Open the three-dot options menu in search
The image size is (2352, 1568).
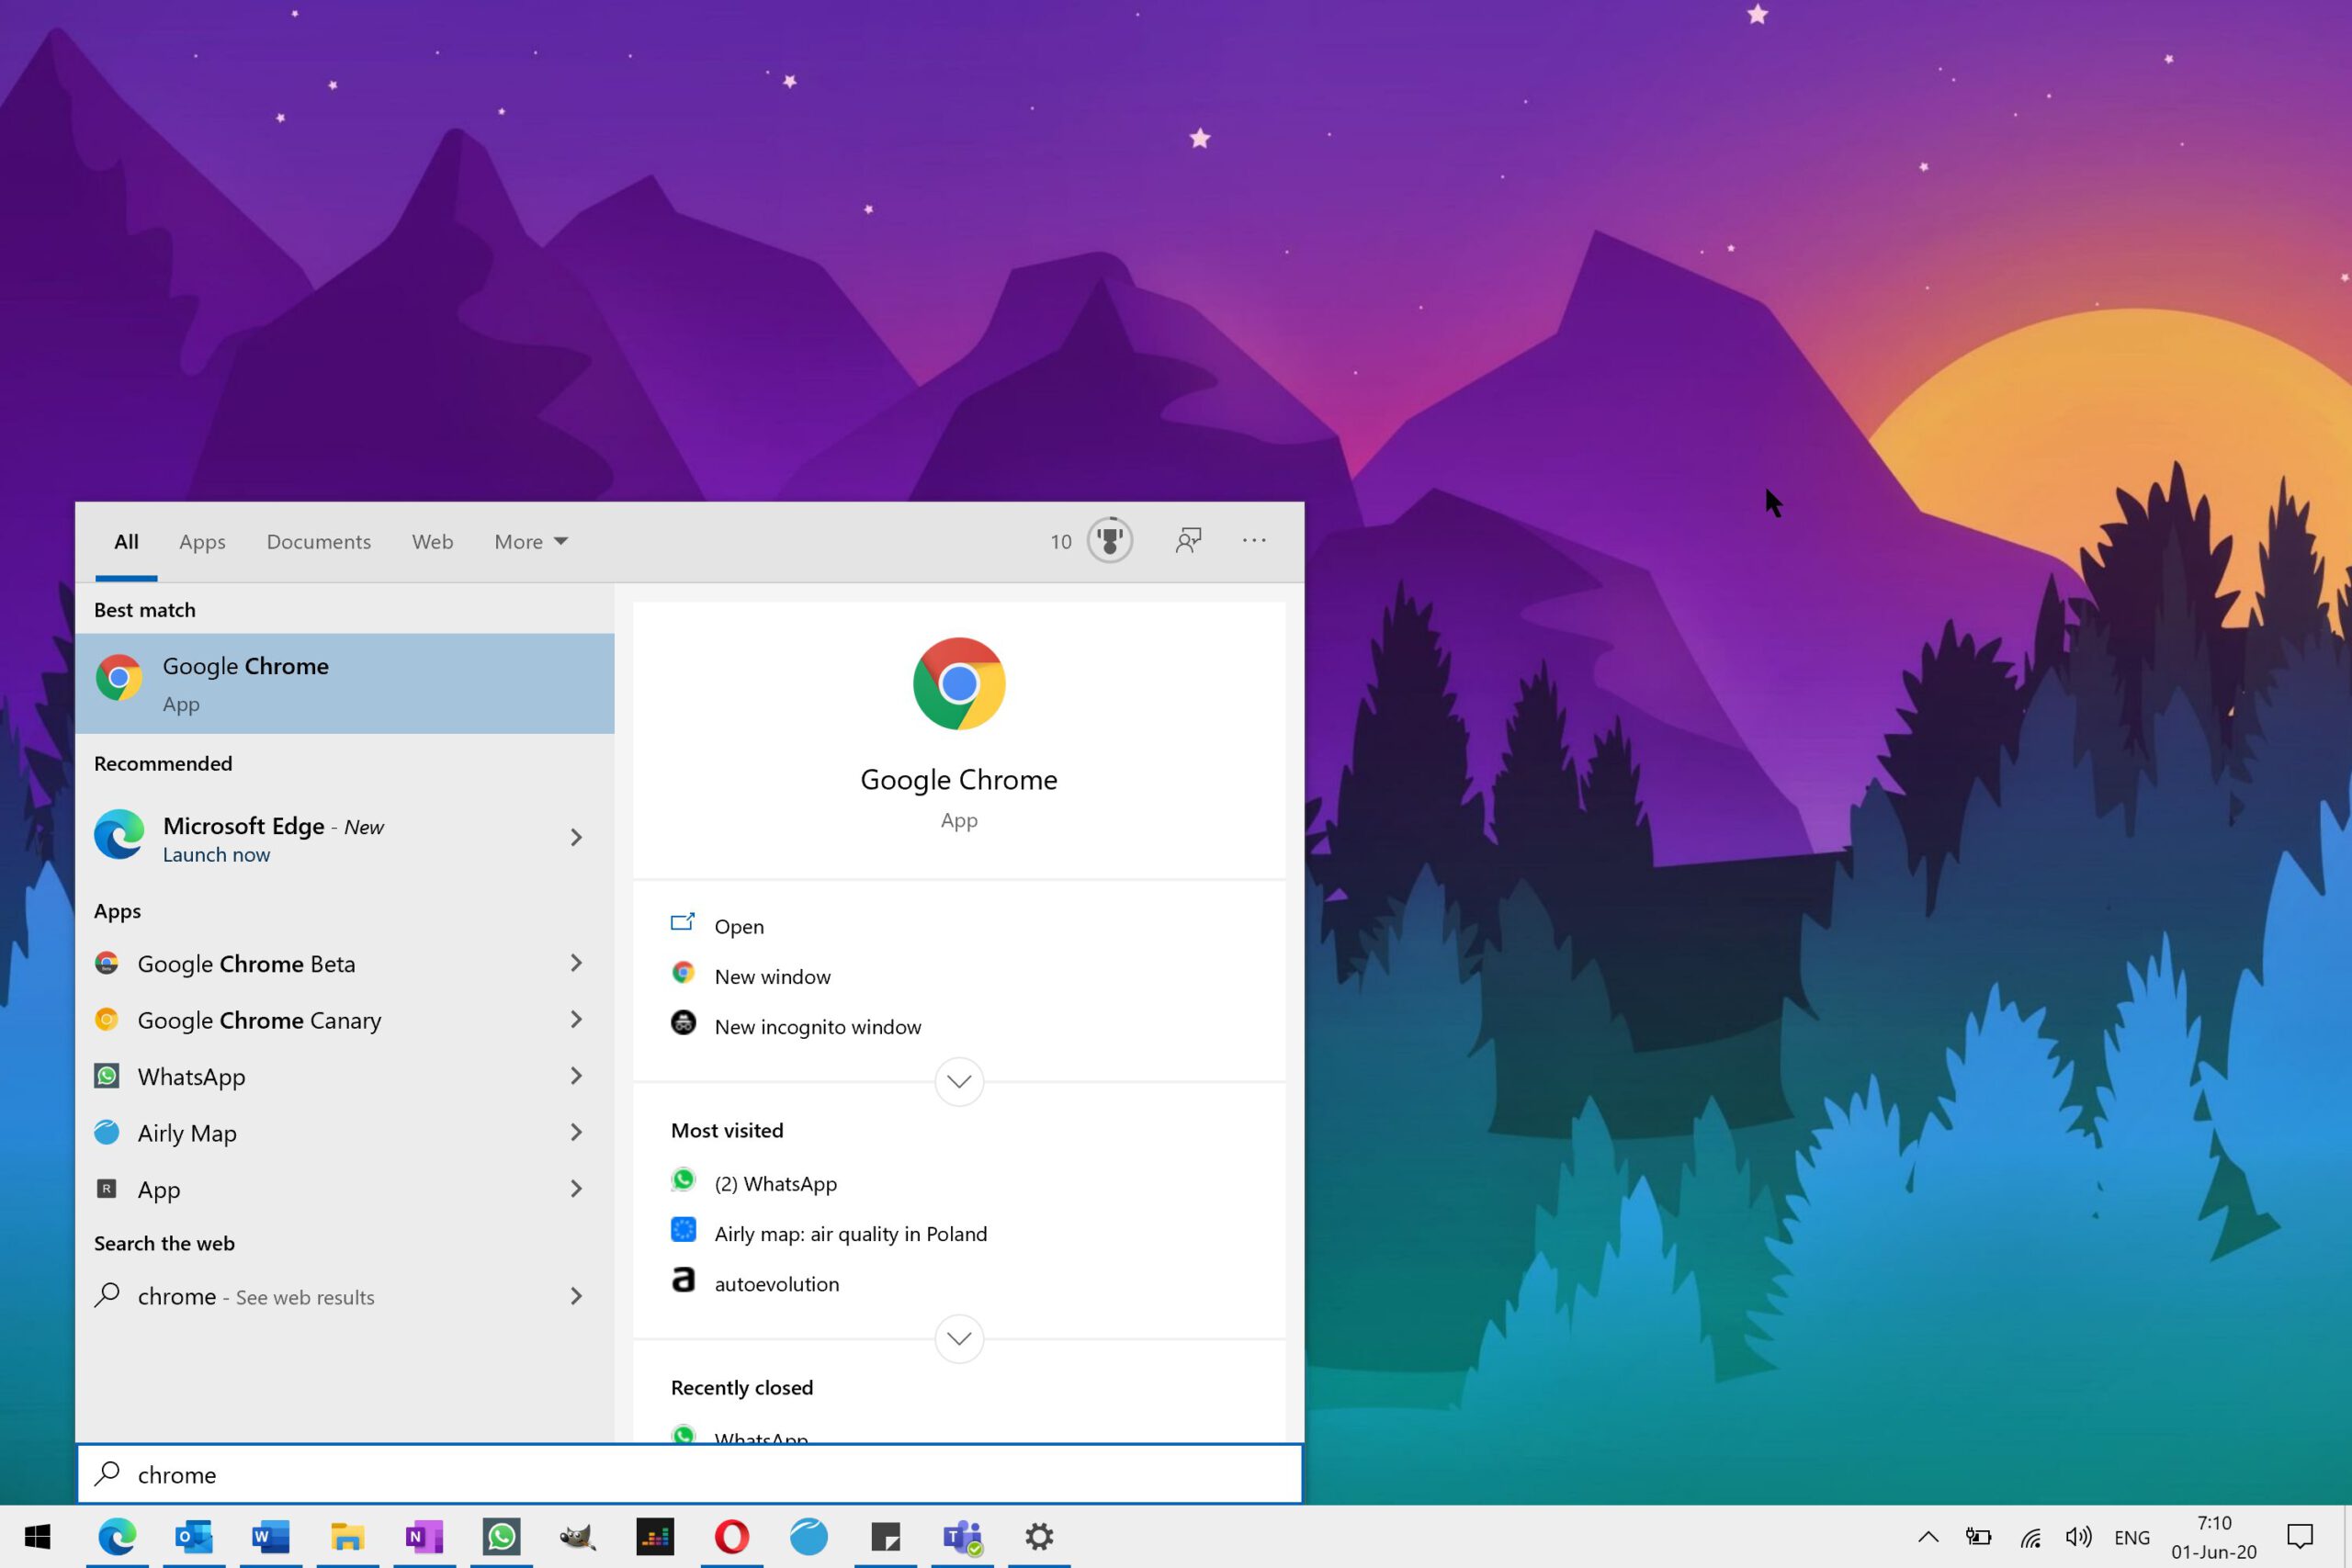coord(1253,540)
